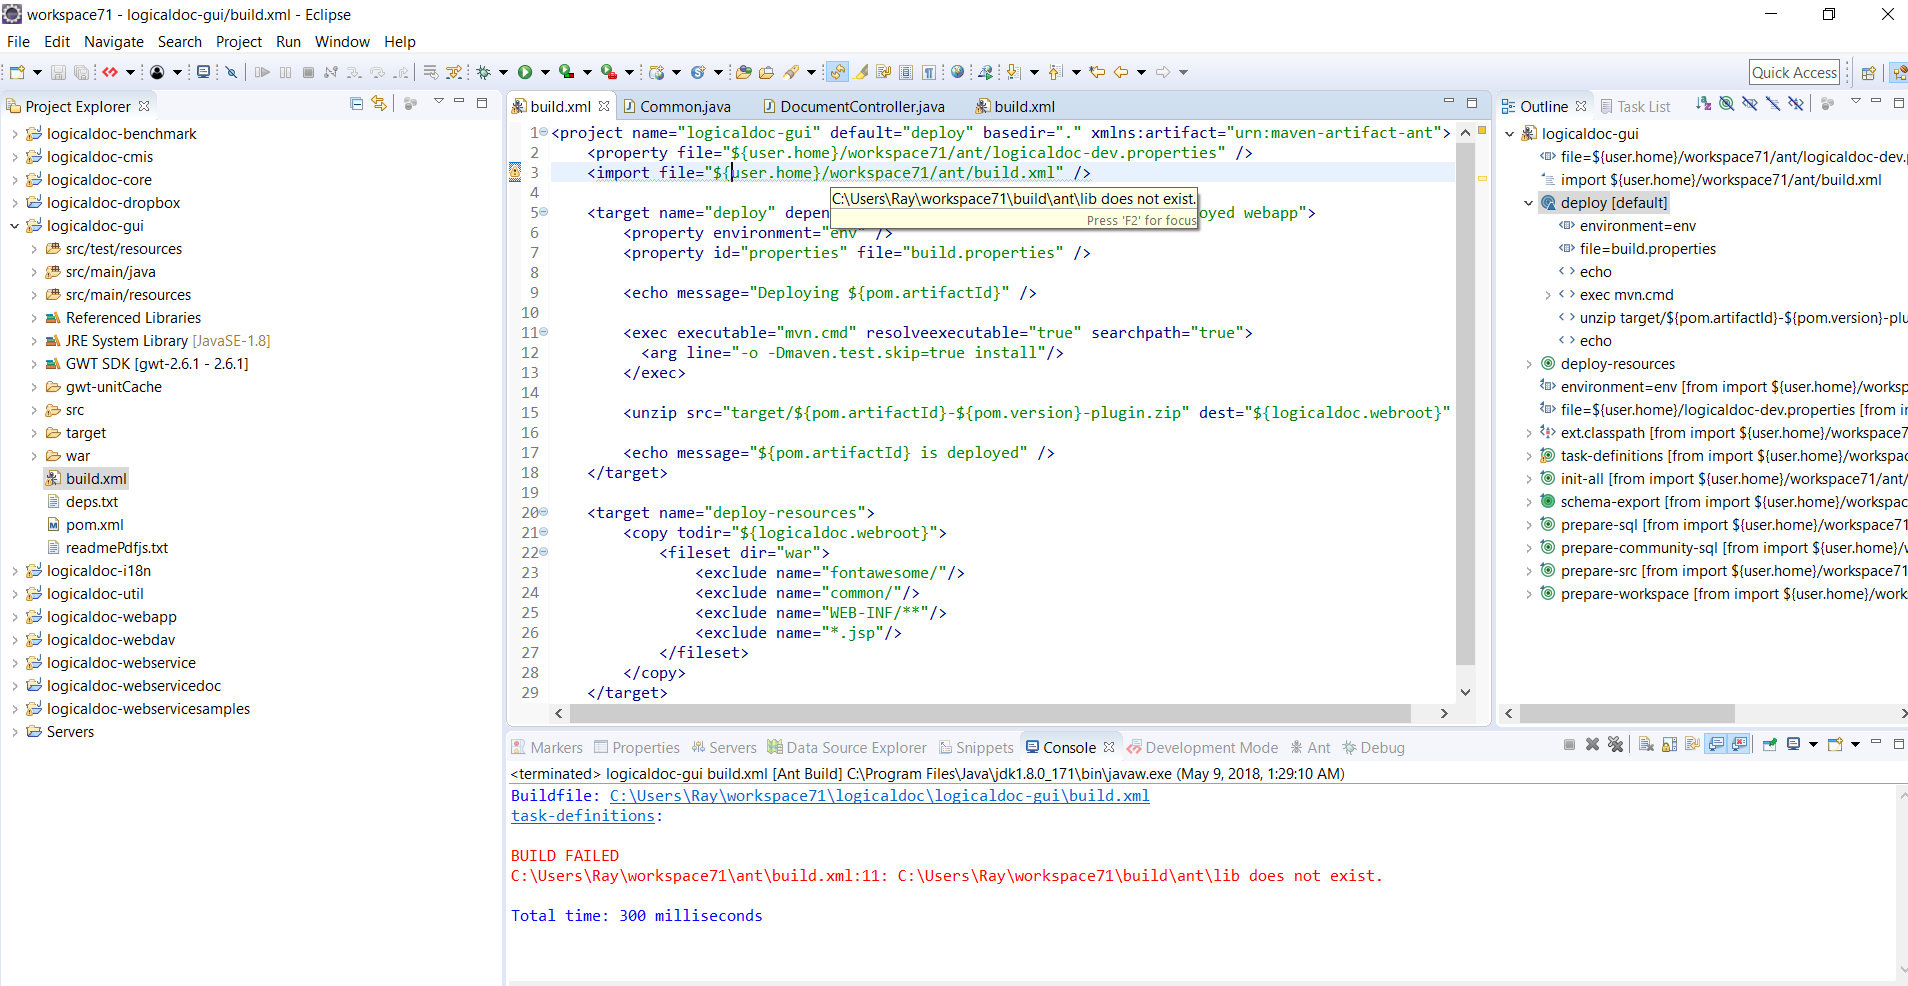Open the Servers view tab
The height and width of the screenshot is (986, 1908).
pos(724,748)
